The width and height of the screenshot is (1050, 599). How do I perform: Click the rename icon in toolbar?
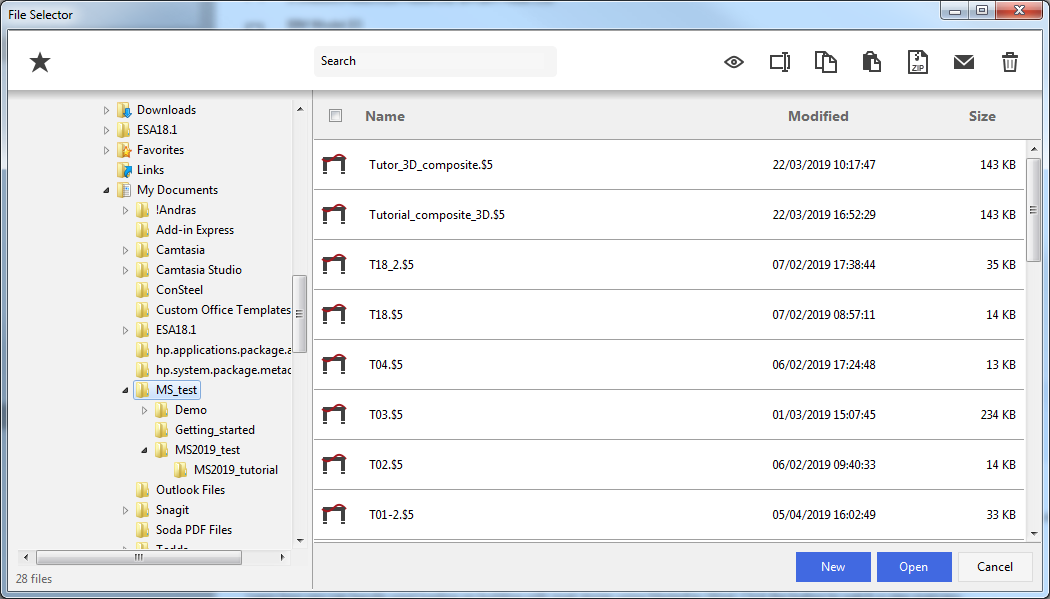tap(779, 62)
